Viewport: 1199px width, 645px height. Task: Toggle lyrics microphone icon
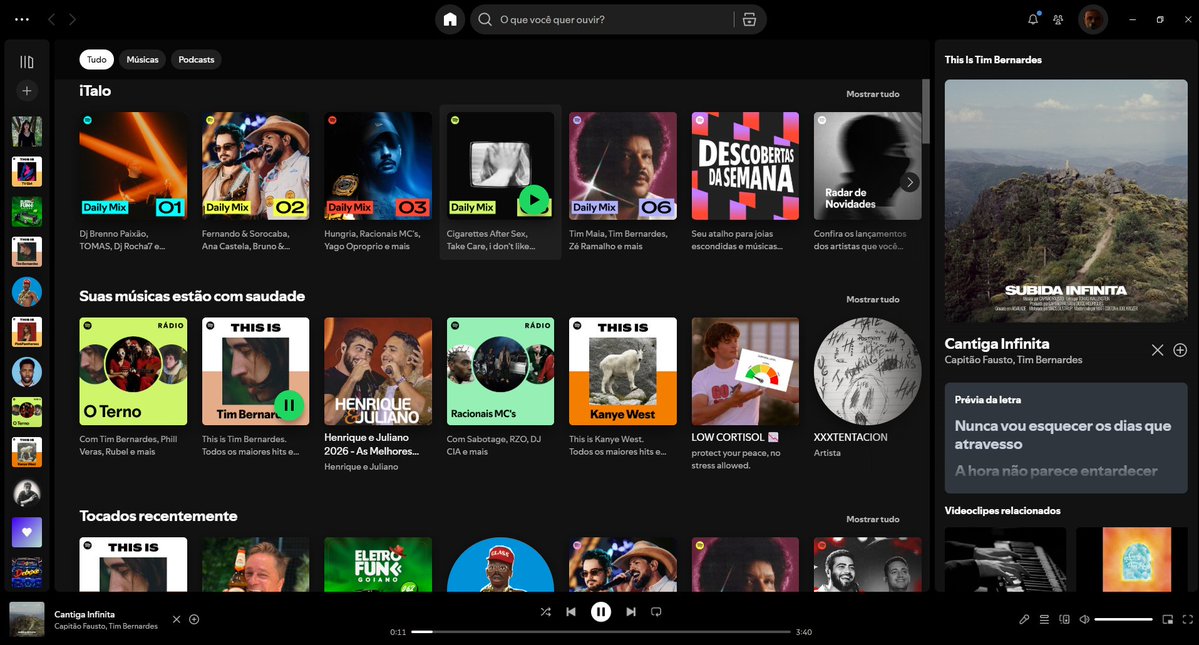click(1024, 620)
